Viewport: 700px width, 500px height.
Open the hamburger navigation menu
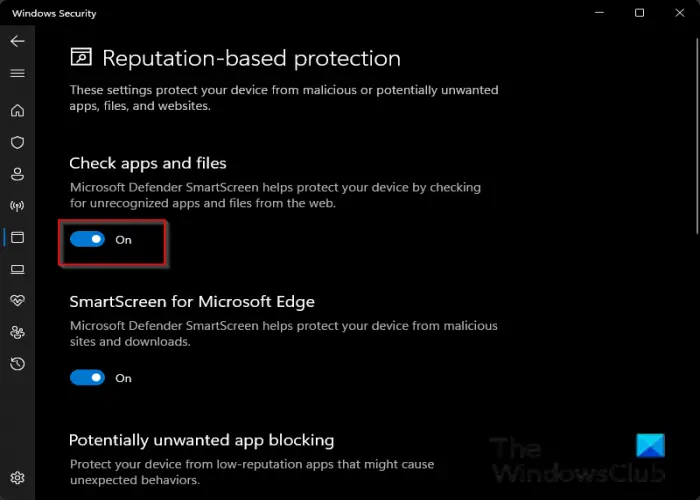pyautogui.click(x=17, y=73)
